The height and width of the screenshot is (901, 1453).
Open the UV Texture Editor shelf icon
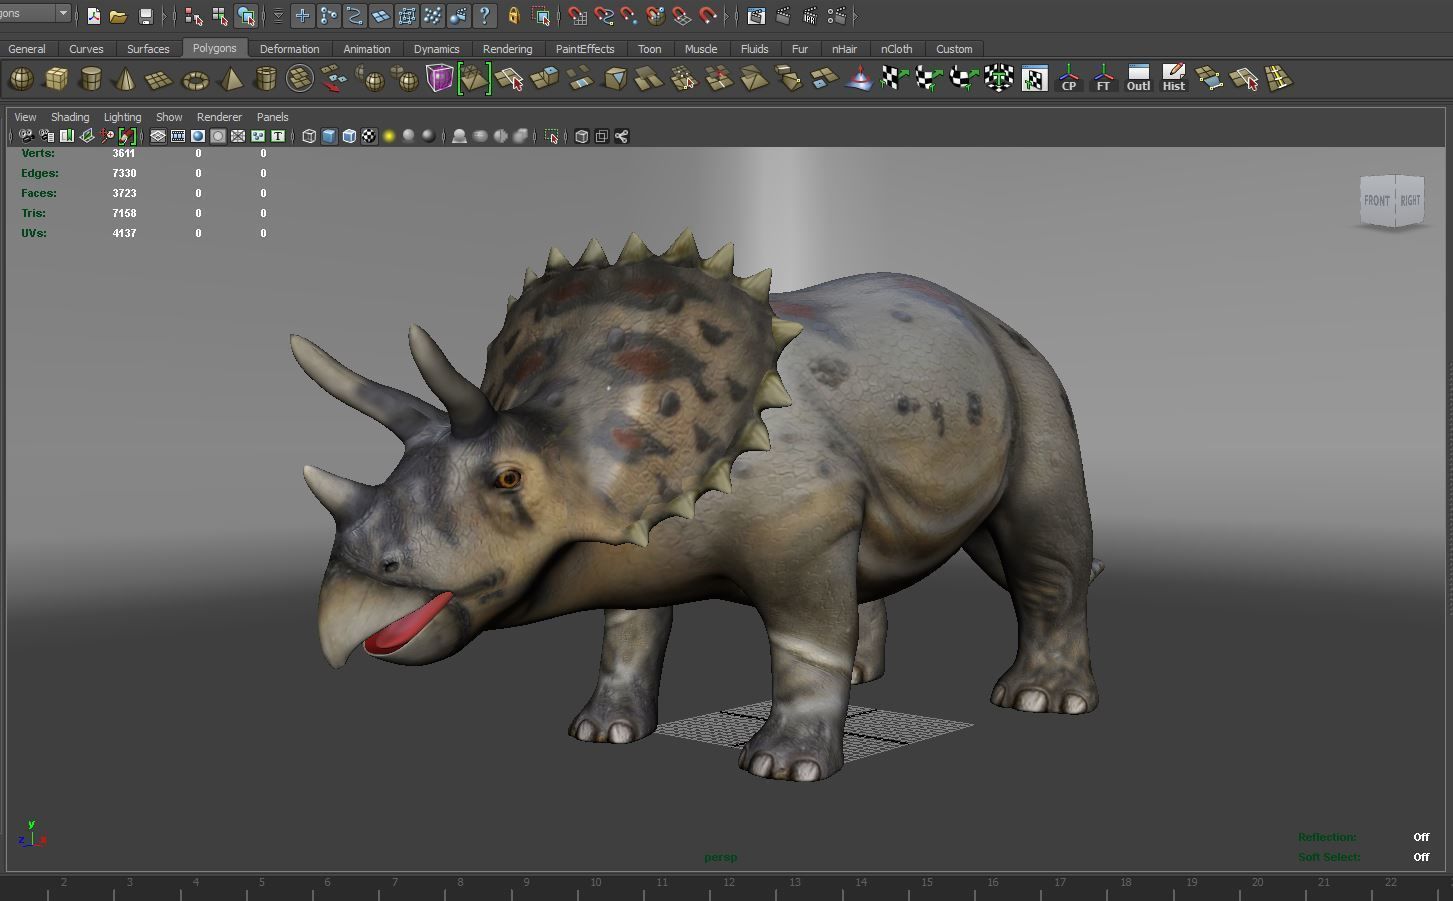(x=1034, y=79)
